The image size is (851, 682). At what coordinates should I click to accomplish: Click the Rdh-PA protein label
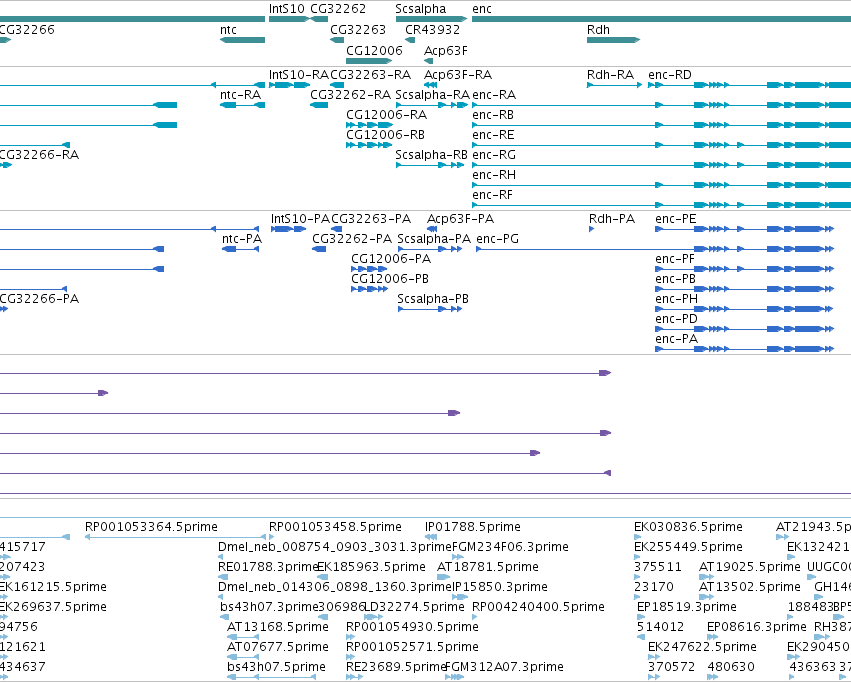pos(612,219)
